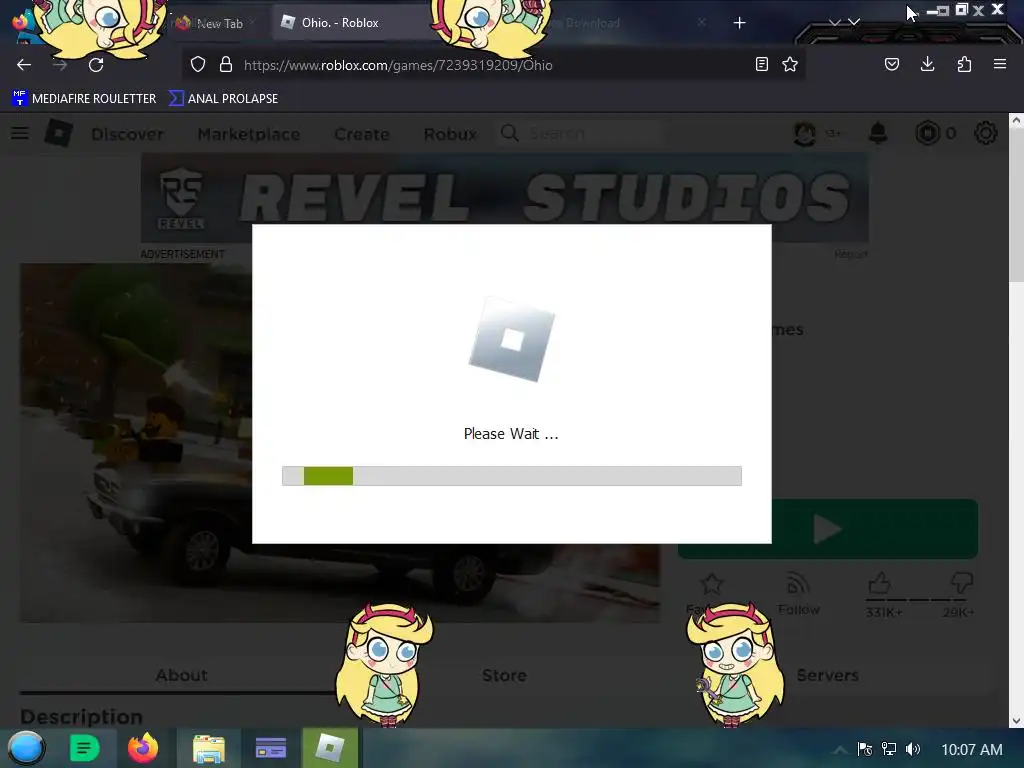Open Firefox from the taskbar
Image resolution: width=1024 pixels, height=768 pixels.
[x=143, y=748]
